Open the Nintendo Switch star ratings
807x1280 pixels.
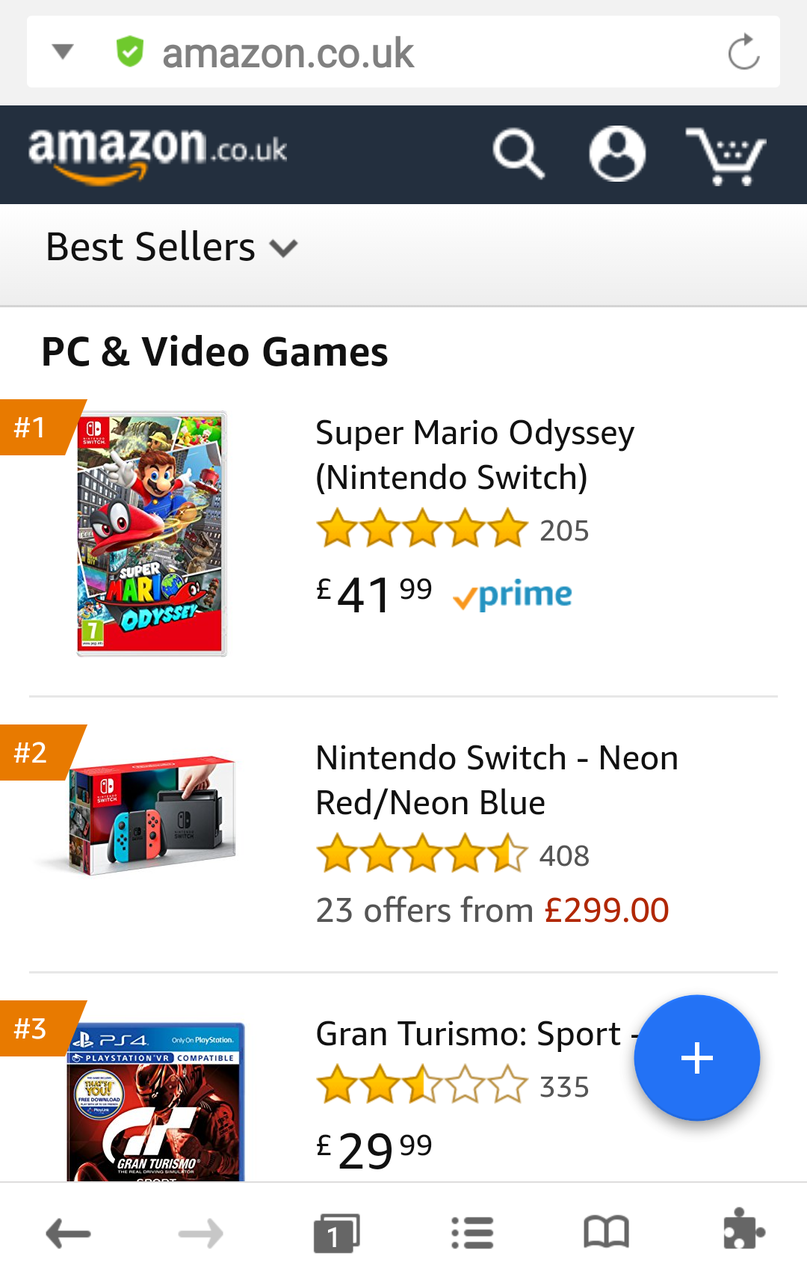(421, 855)
